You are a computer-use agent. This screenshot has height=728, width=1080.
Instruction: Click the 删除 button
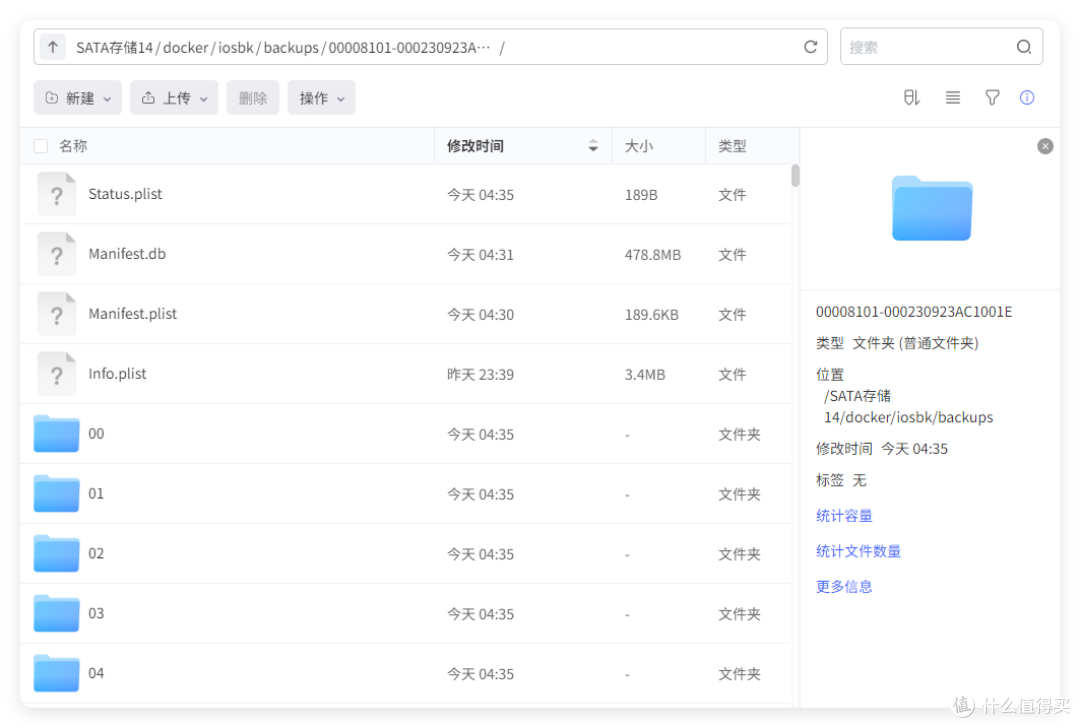[x=253, y=98]
